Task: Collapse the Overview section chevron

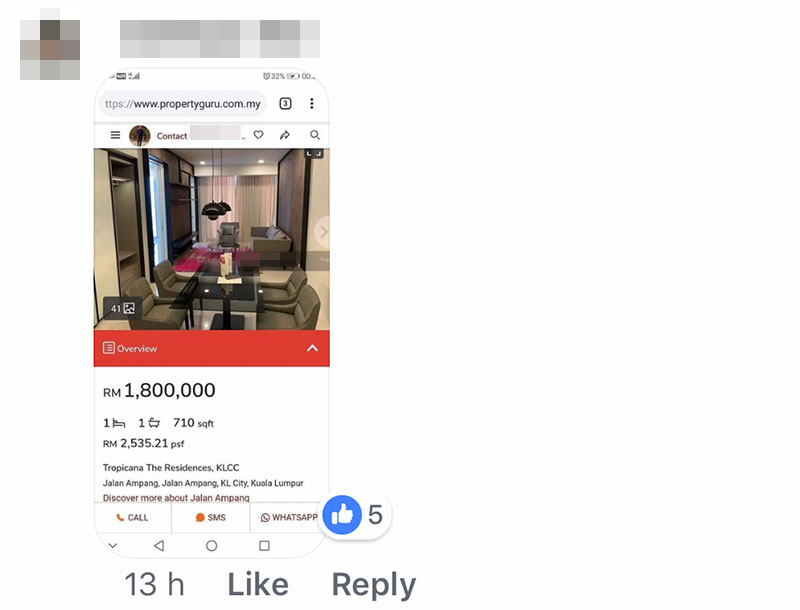Action: pos(312,348)
